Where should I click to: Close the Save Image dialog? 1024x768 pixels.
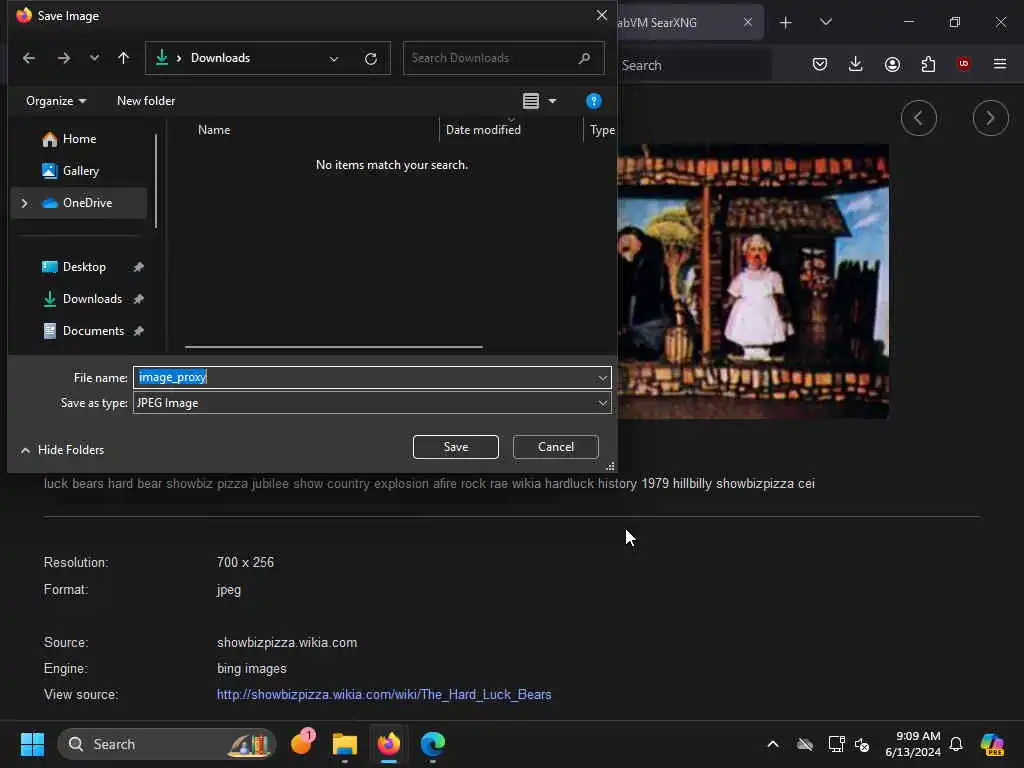point(601,15)
